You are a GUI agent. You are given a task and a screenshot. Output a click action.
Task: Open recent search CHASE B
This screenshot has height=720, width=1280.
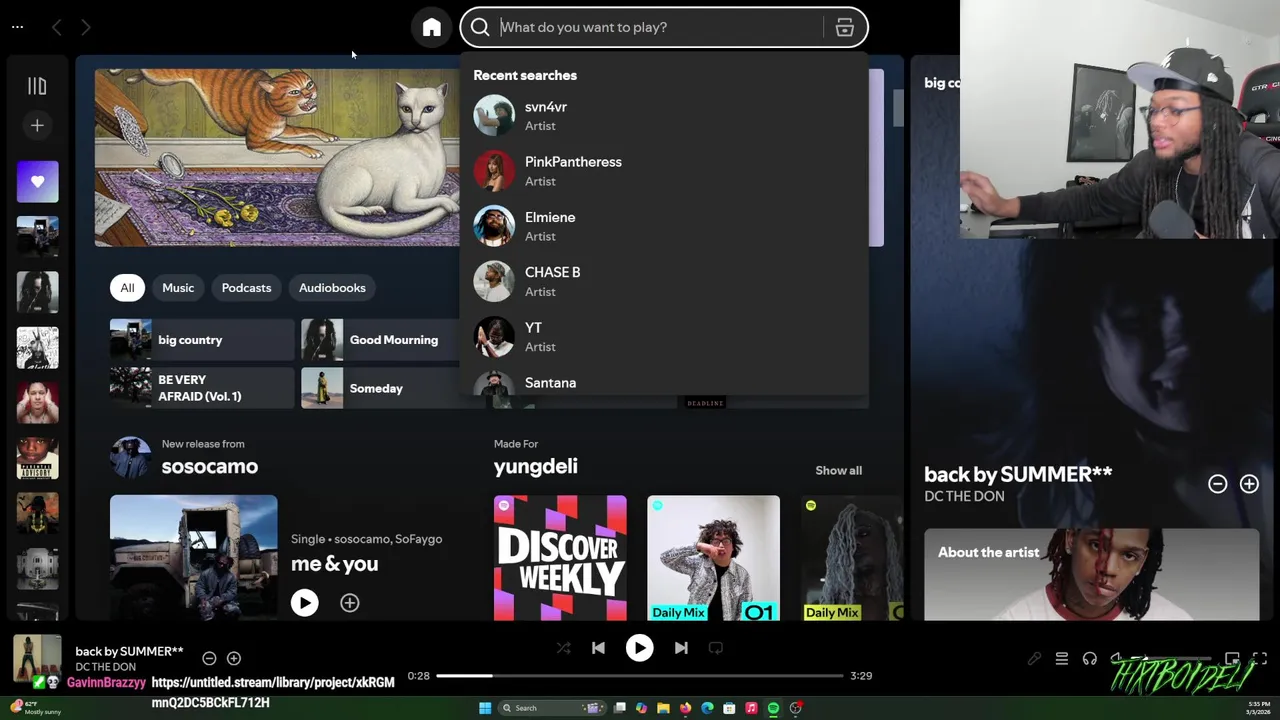[x=664, y=281]
